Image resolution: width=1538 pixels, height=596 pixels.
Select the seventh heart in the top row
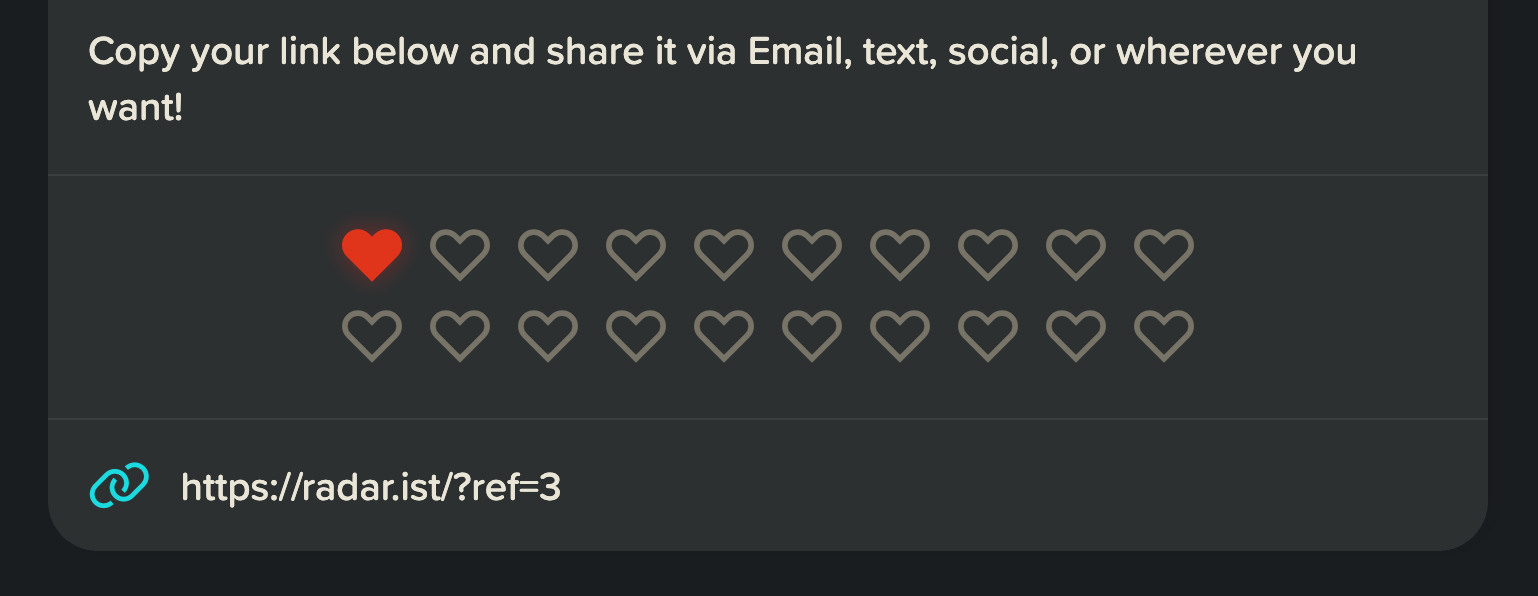point(900,254)
